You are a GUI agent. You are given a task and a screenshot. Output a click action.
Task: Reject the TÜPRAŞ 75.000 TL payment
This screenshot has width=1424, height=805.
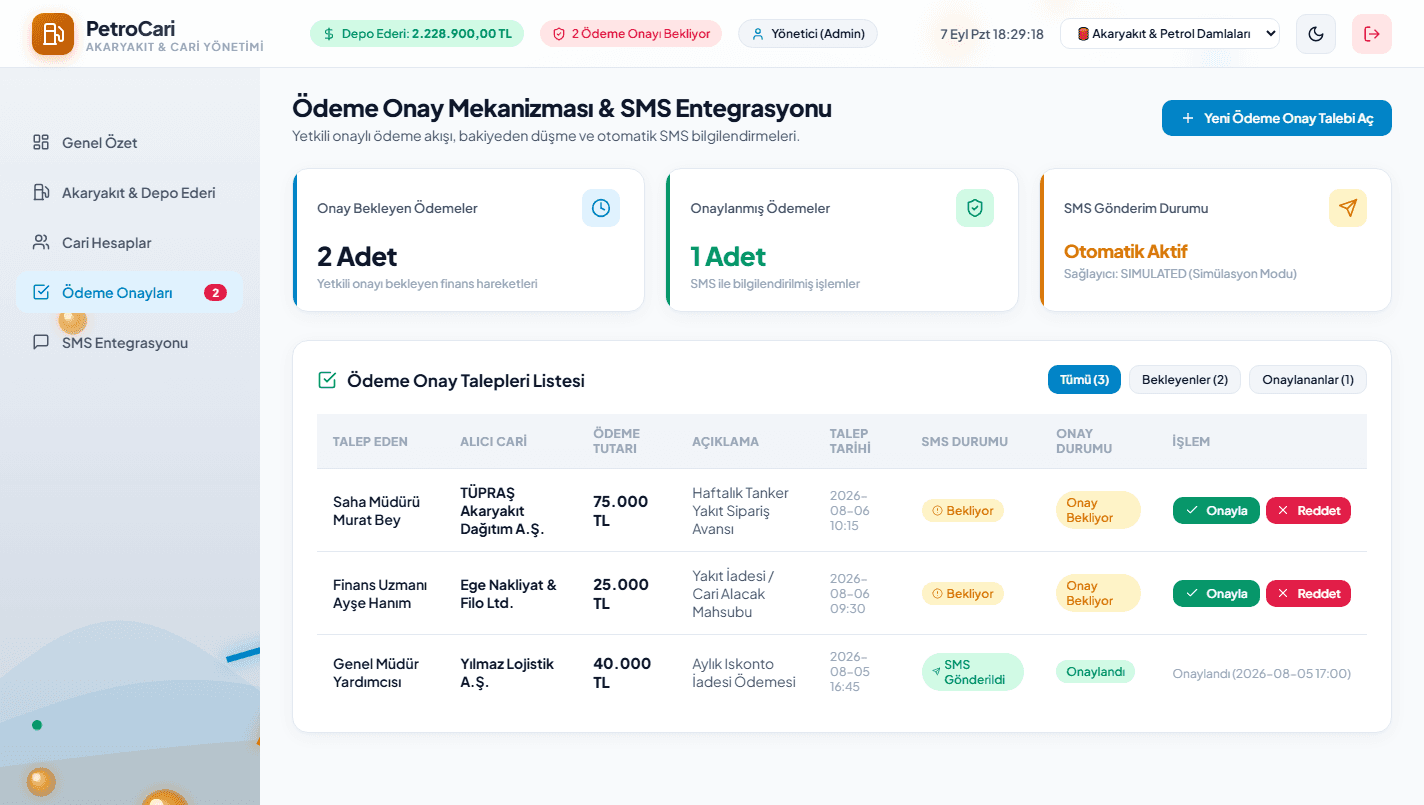(1309, 511)
